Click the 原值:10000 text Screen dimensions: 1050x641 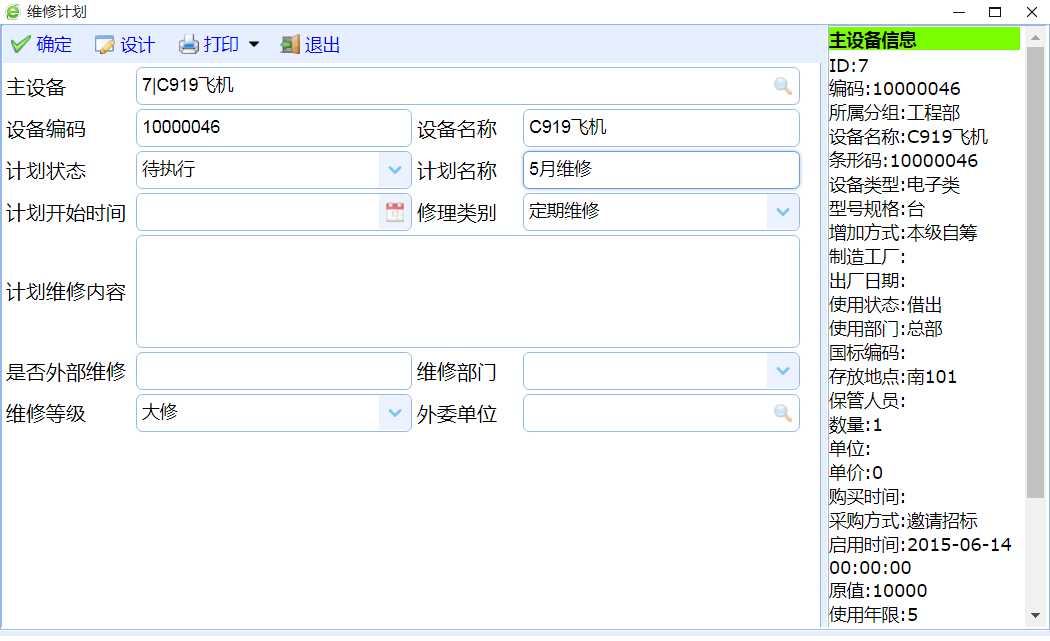878,591
